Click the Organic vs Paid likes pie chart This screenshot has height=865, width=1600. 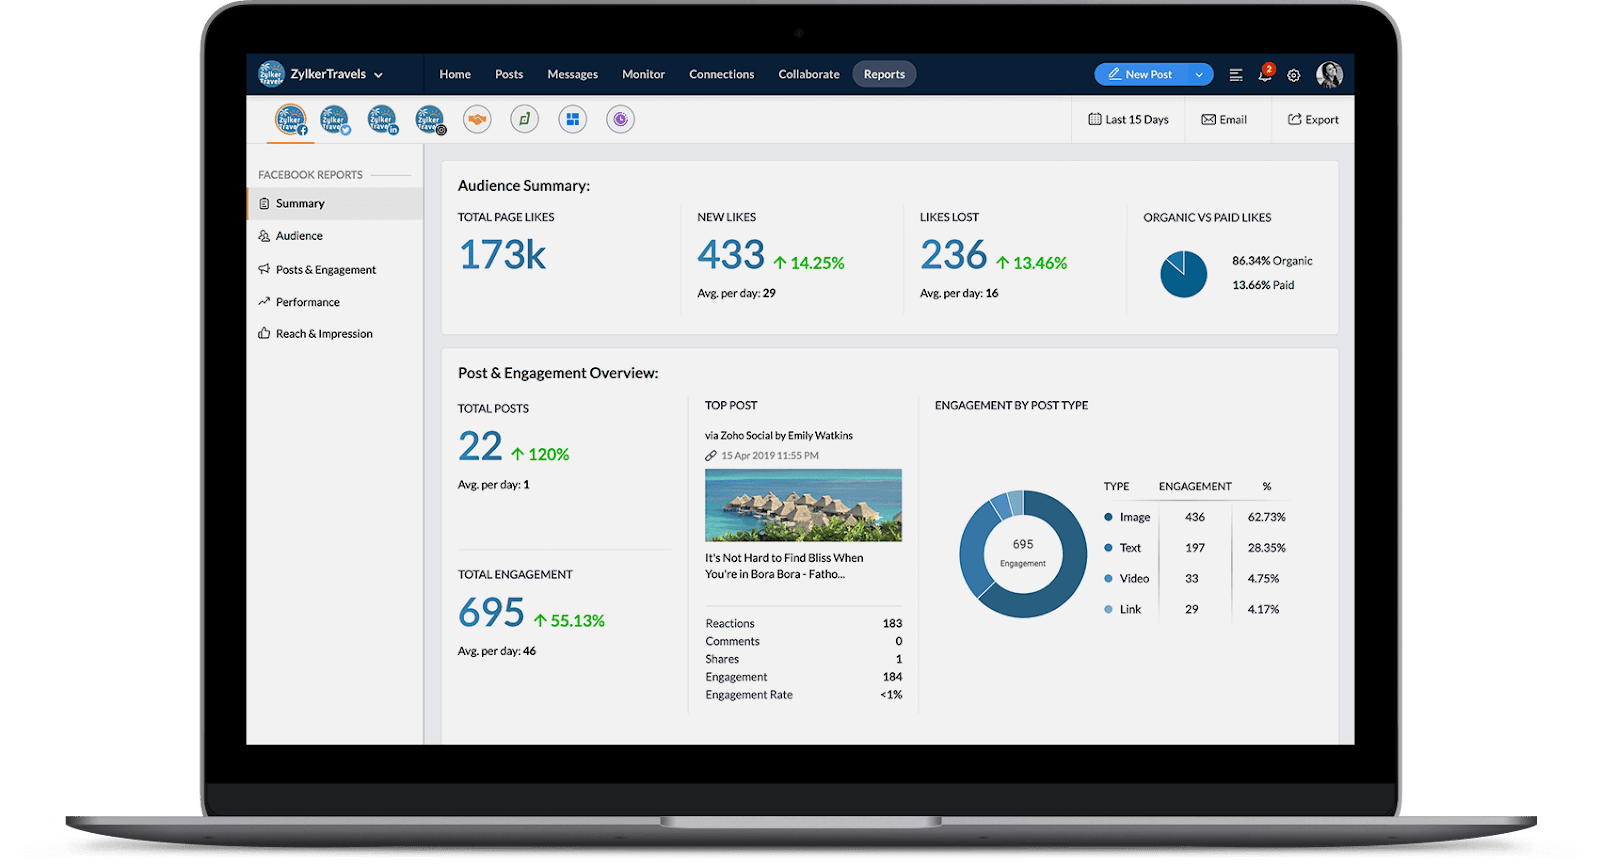(1184, 274)
